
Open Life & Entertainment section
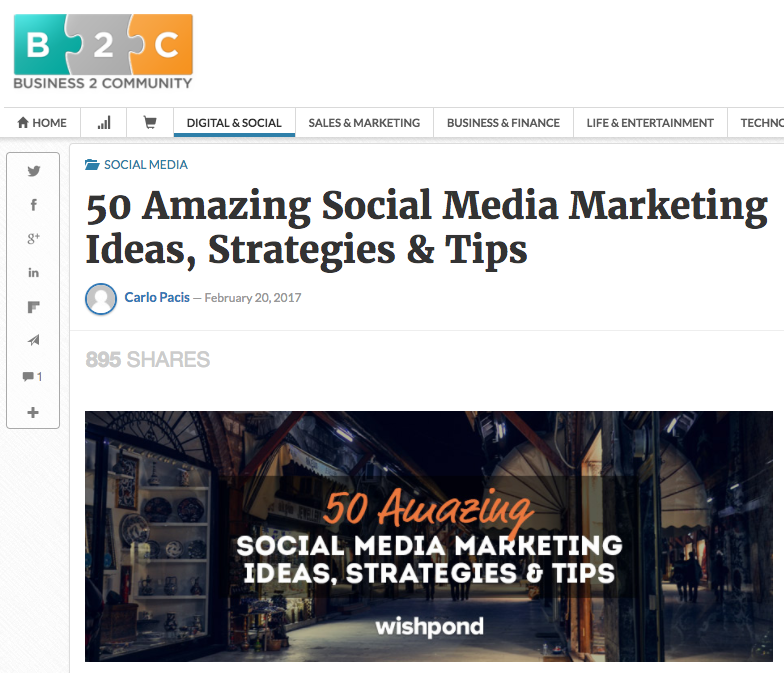click(650, 122)
